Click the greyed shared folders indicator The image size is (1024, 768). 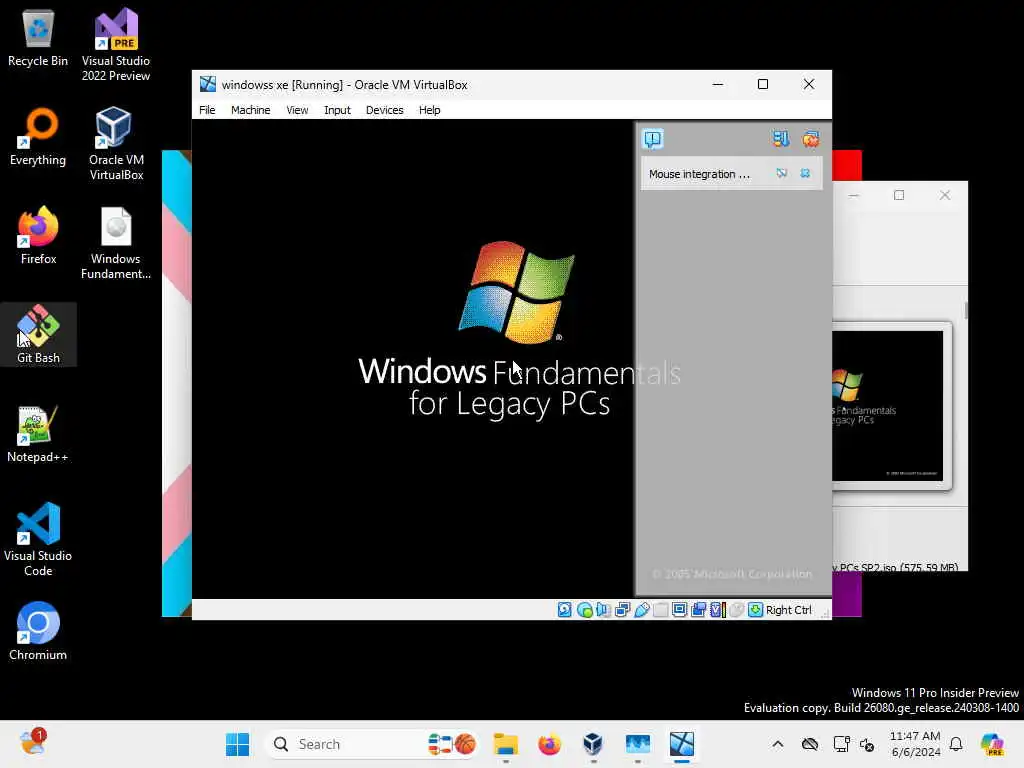coord(661,609)
